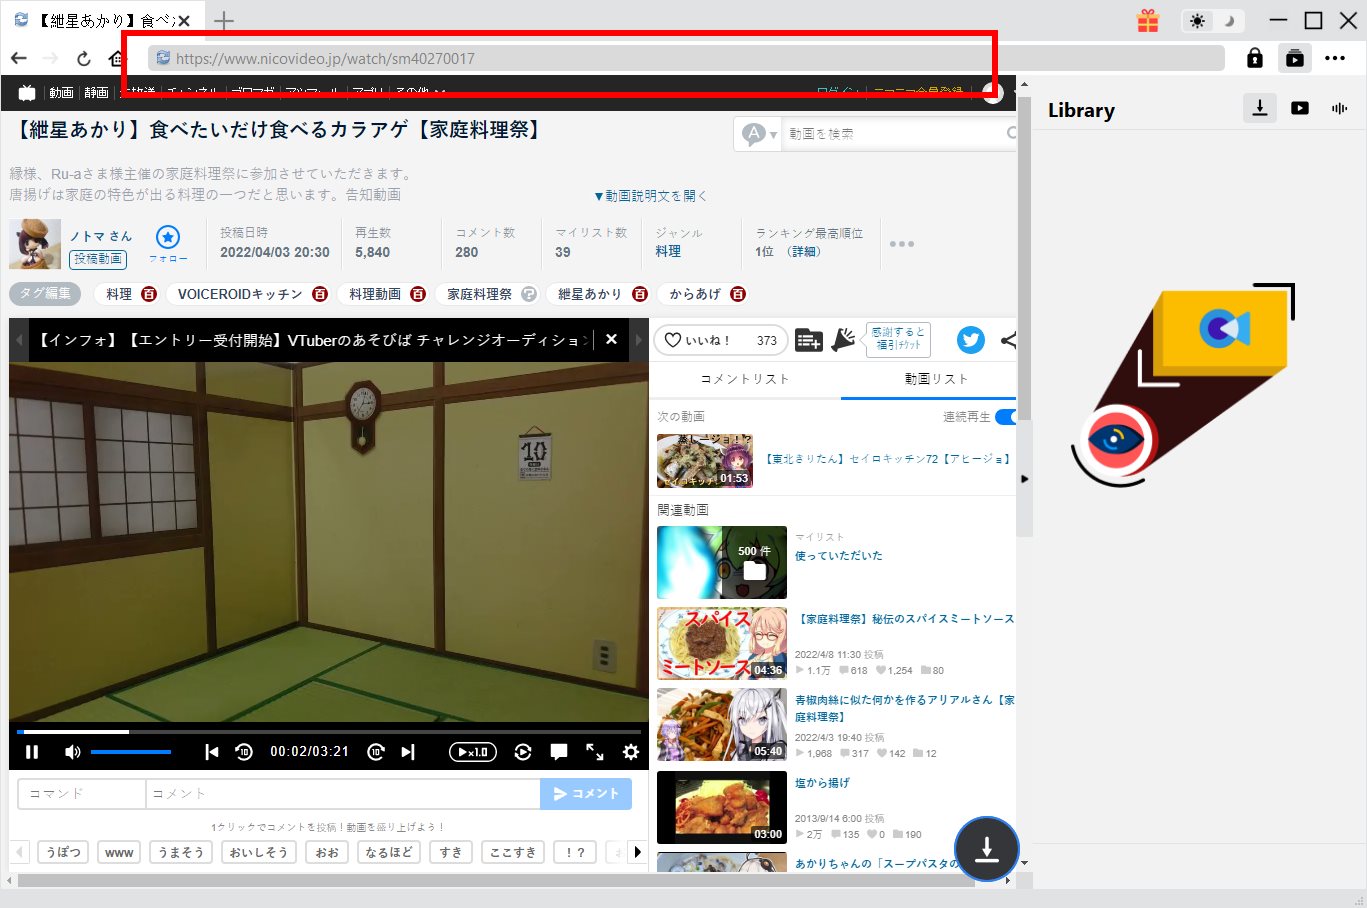Click the megaphone thanks icon on the video page
This screenshot has height=908, width=1367.
tap(843, 340)
